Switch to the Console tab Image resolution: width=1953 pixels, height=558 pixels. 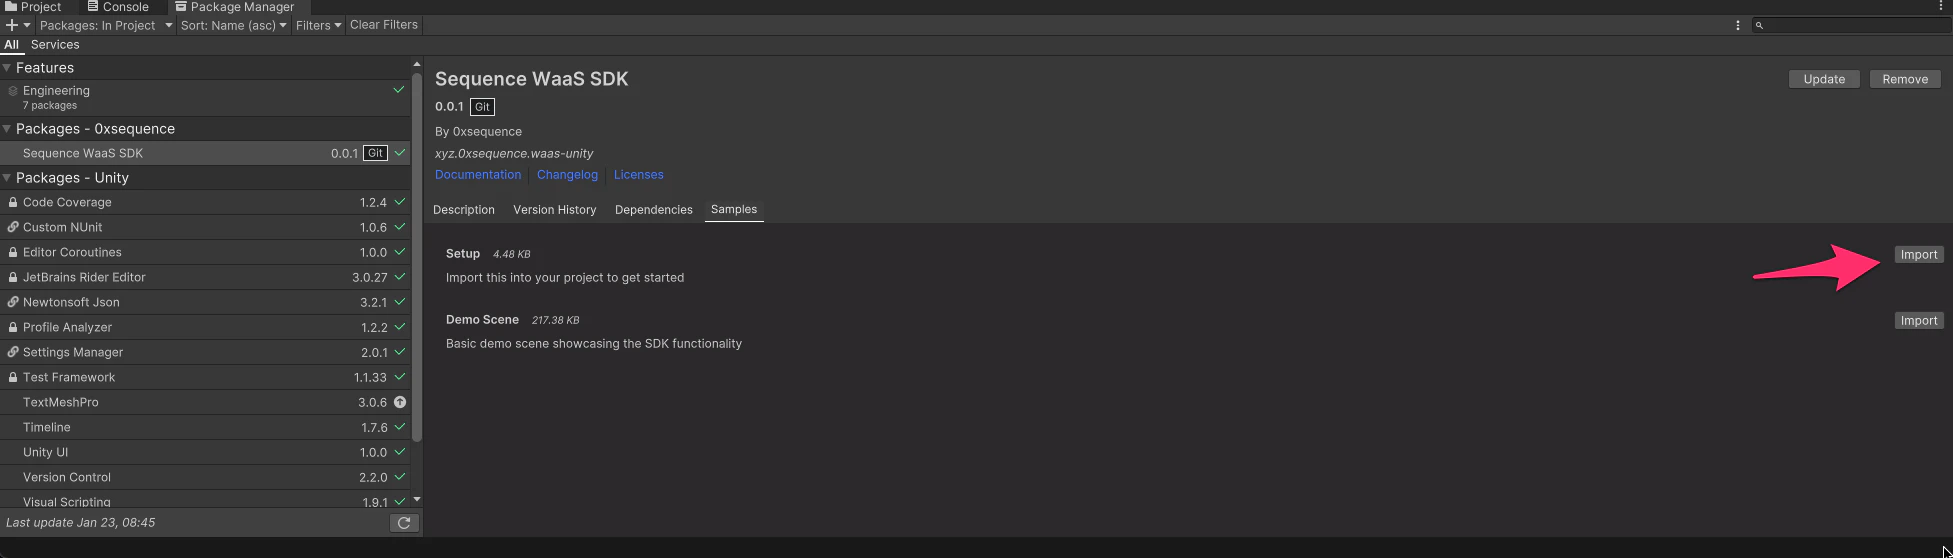(x=118, y=7)
